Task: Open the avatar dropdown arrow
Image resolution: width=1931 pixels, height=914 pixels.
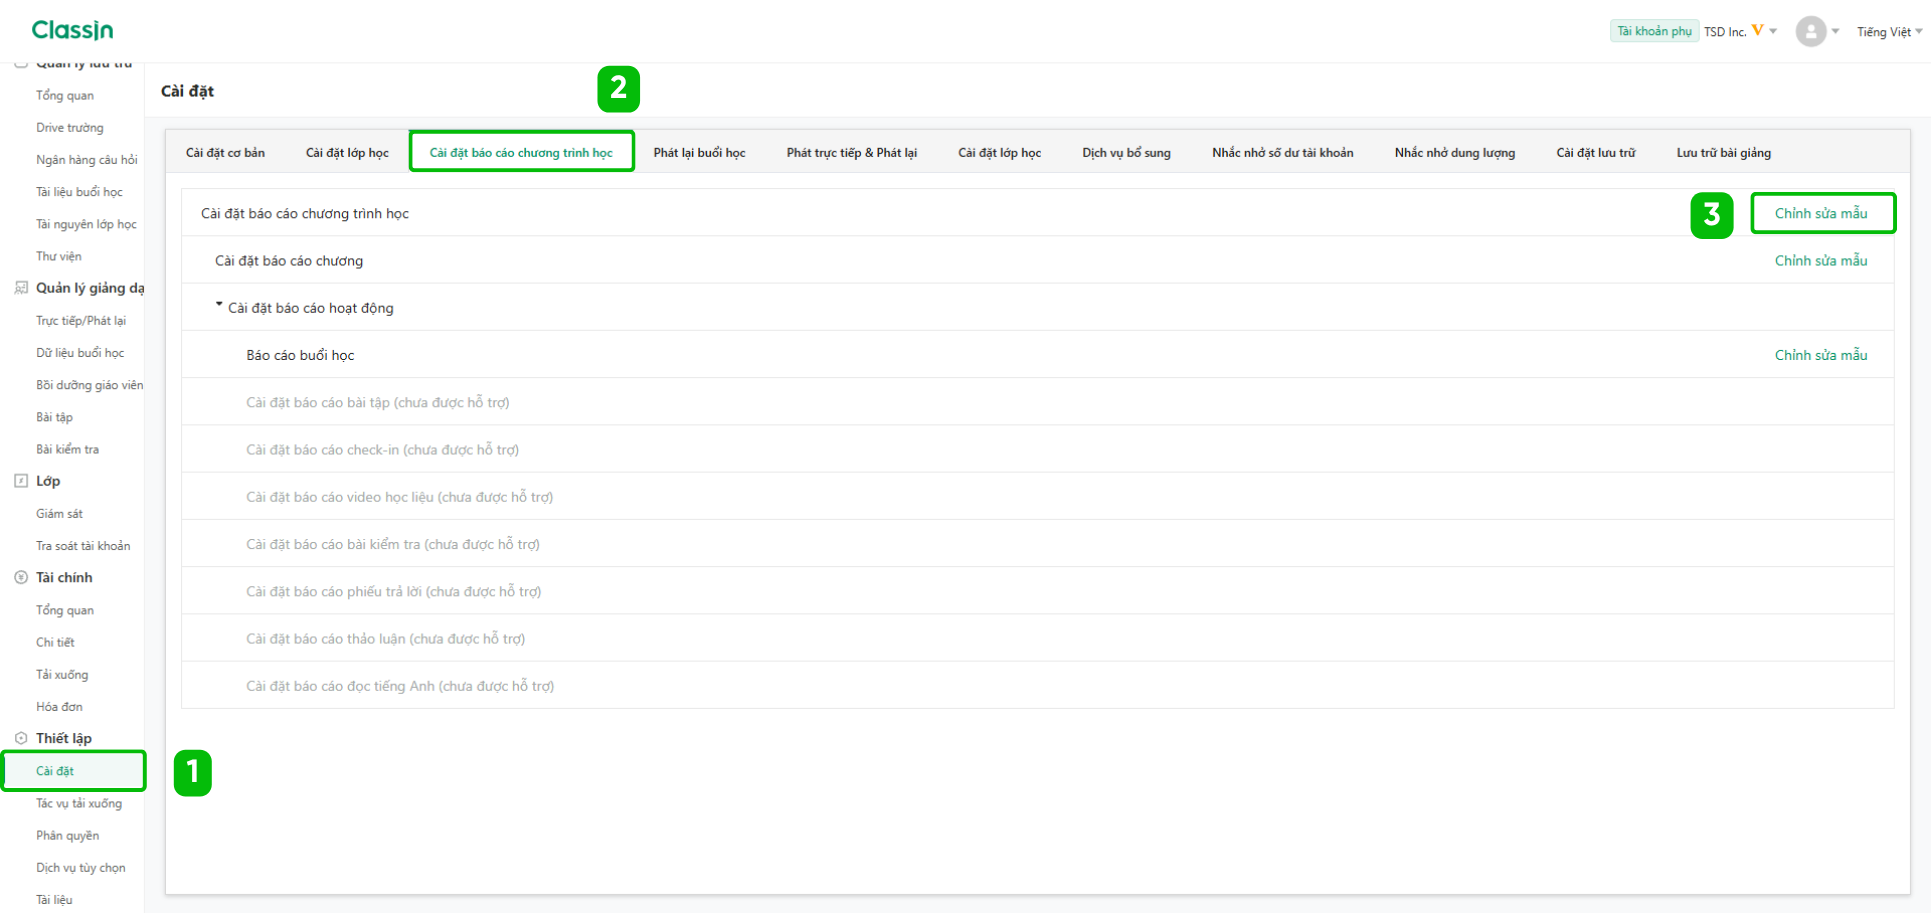Action: [x=1835, y=31]
